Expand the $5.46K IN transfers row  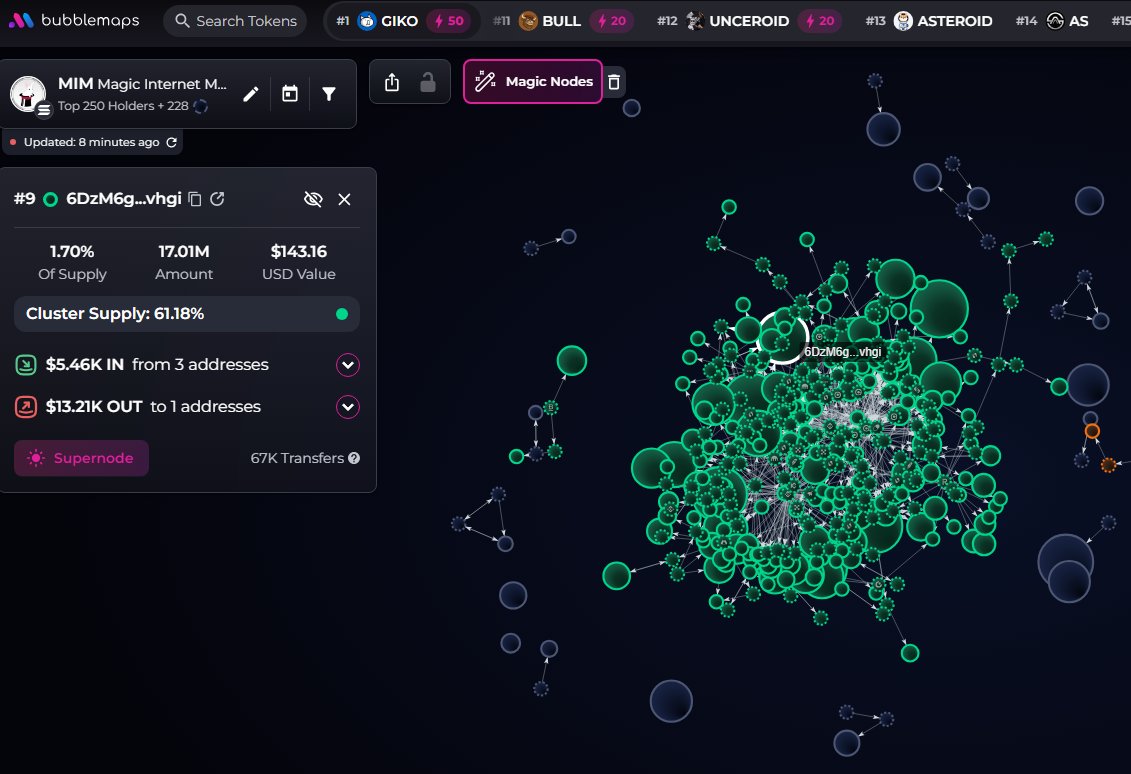(347, 365)
